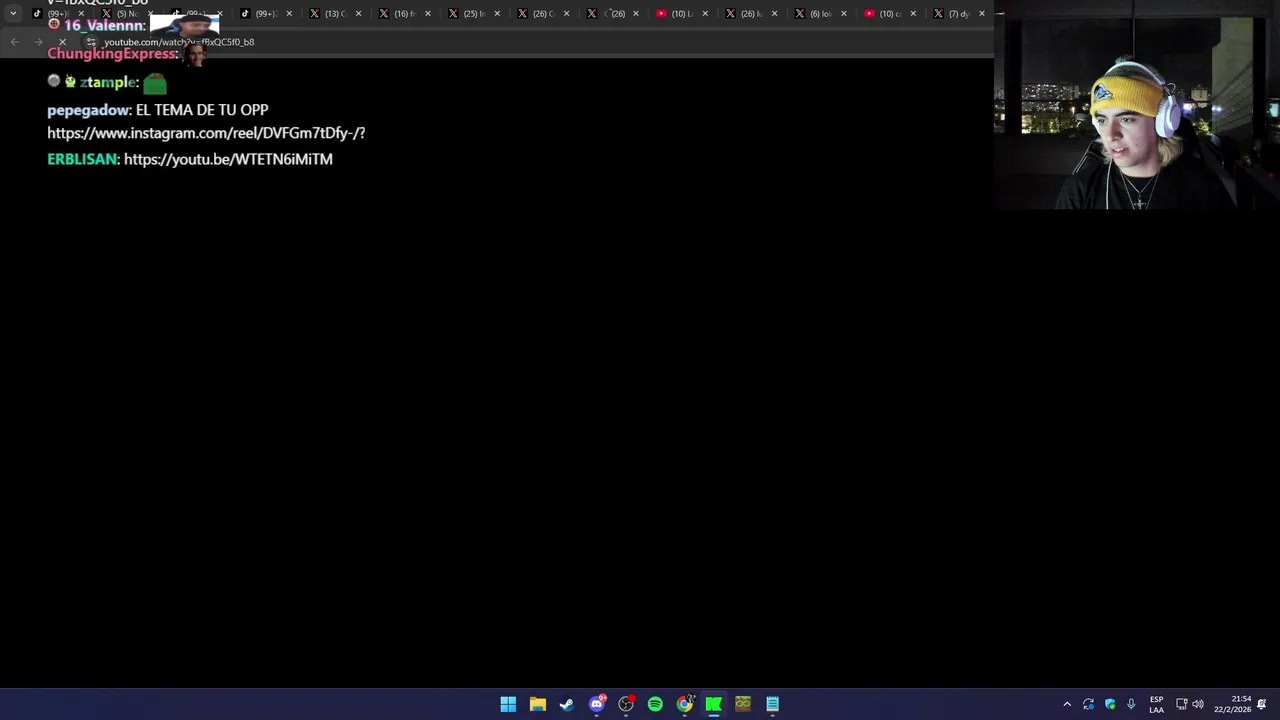Click the username ChungkingExpress in chat
This screenshot has height=720, width=1280.
click(111, 54)
